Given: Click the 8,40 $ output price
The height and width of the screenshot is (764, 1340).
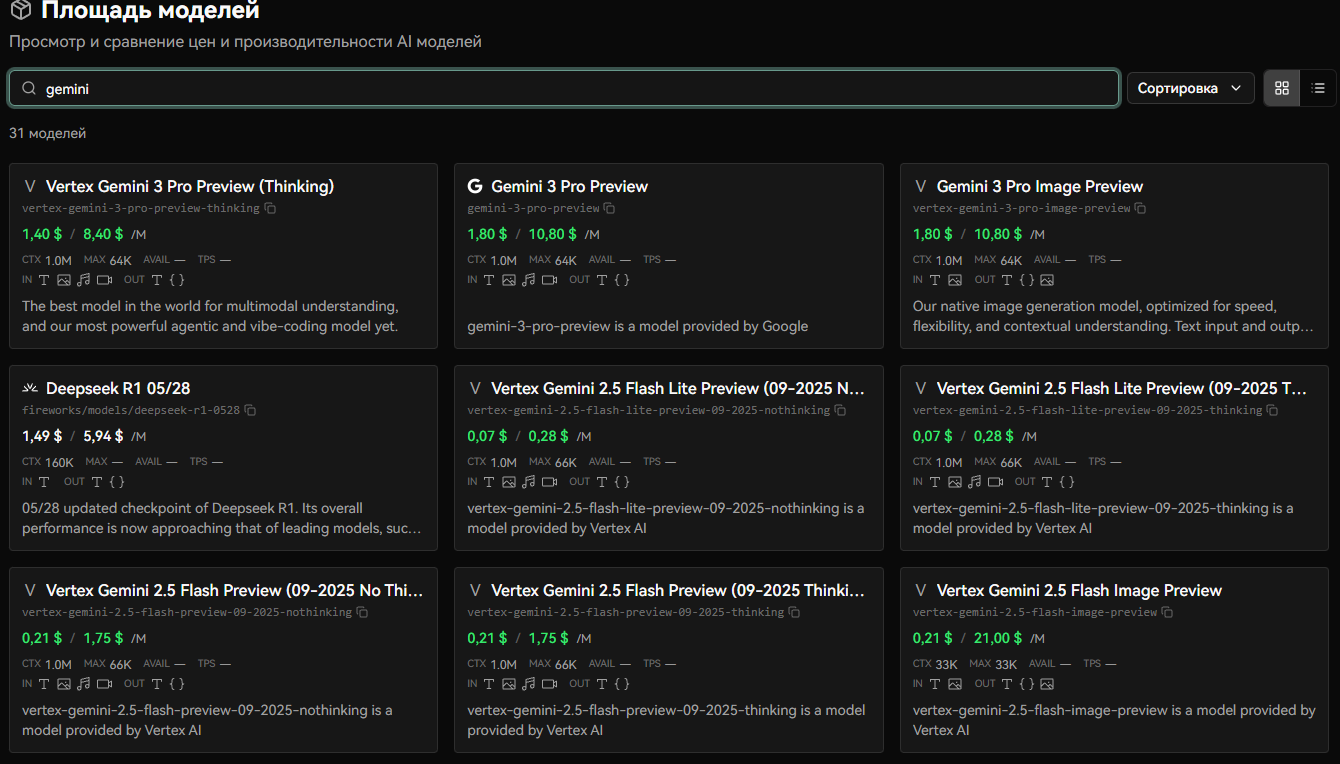Looking at the screenshot, I should [x=103, y=234].
